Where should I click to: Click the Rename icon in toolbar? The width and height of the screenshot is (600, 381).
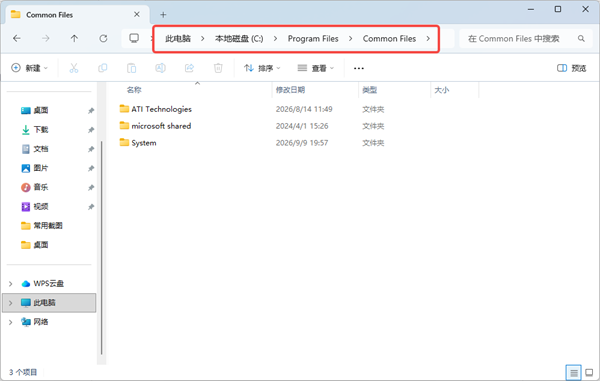(x=160, y=68)
